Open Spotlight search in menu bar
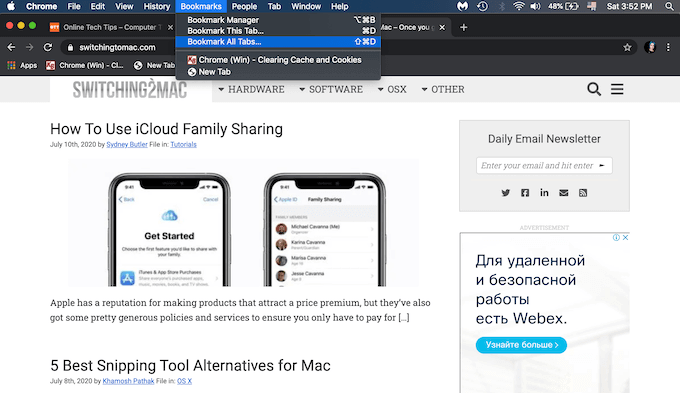Viewport: 680px width, 393px height. click(x=670, y=6)
